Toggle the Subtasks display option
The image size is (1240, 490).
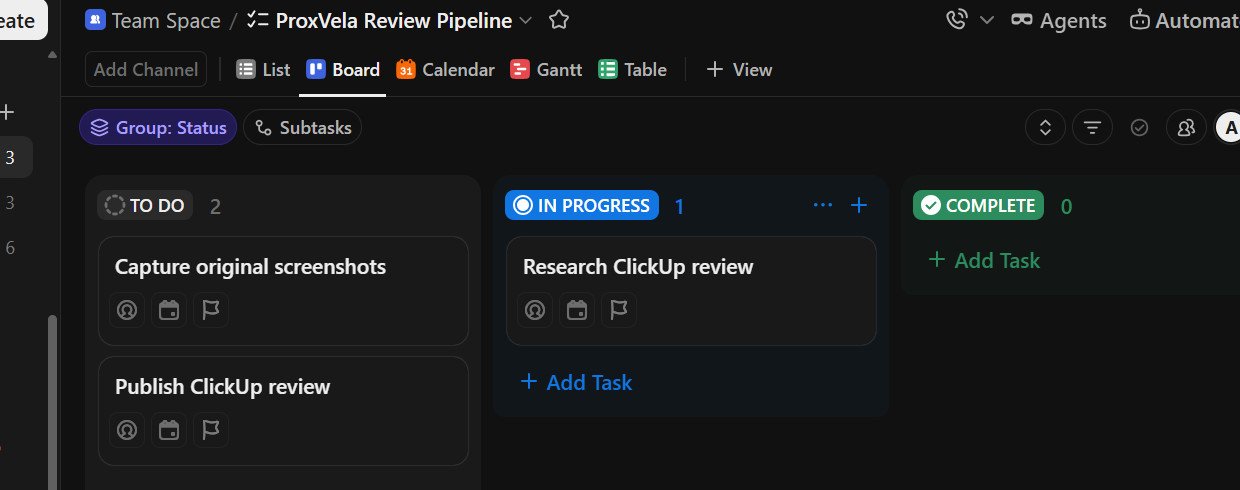(303, 128)
